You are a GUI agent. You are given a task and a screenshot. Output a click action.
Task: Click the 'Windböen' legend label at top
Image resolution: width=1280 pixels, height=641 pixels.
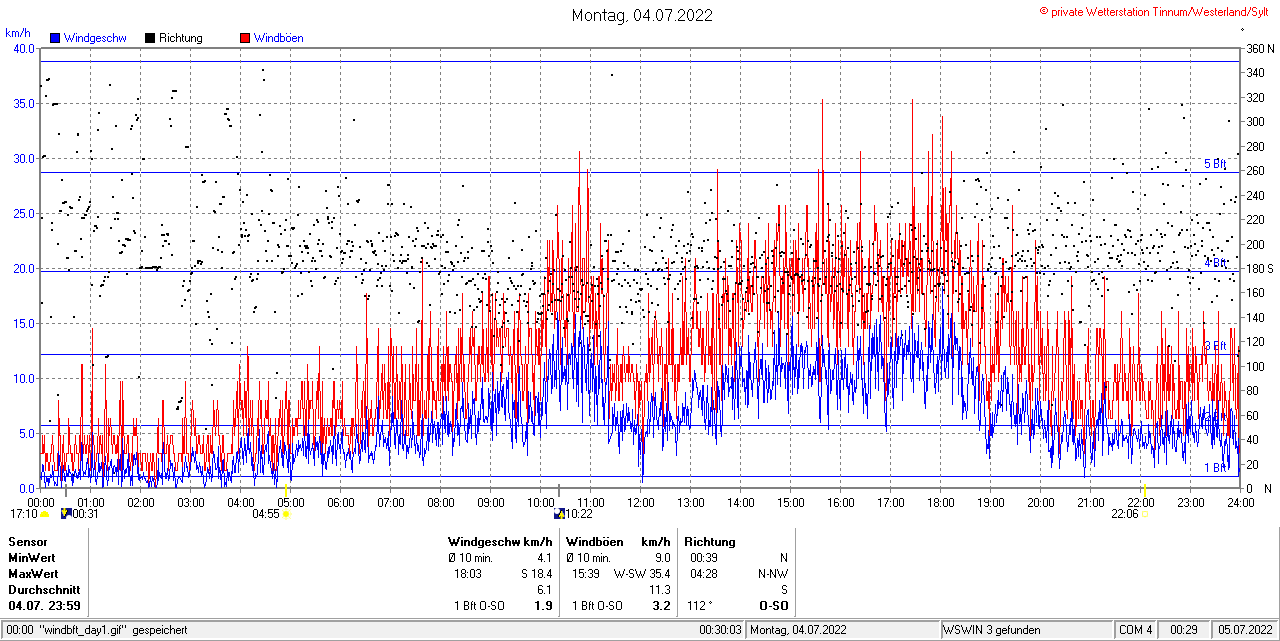click(279, 38)
